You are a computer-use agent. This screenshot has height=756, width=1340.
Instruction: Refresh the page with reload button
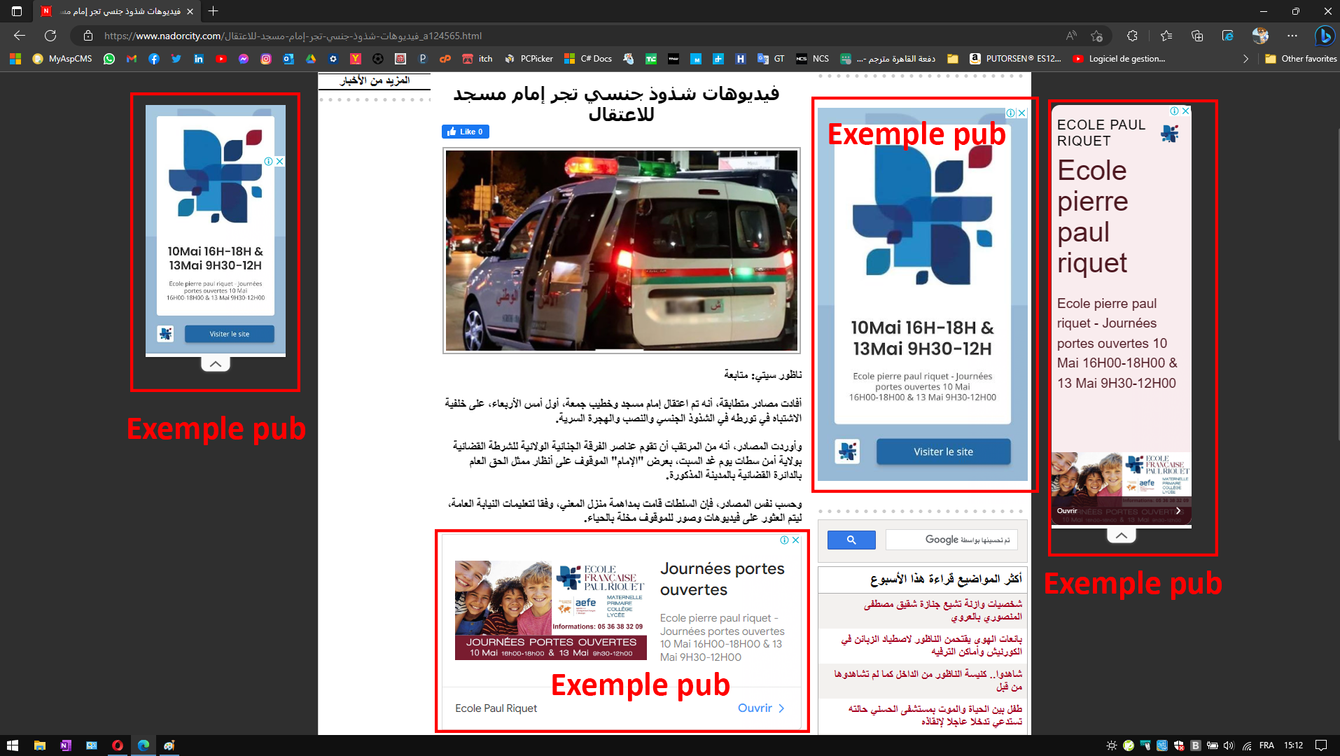coord(50,36)
